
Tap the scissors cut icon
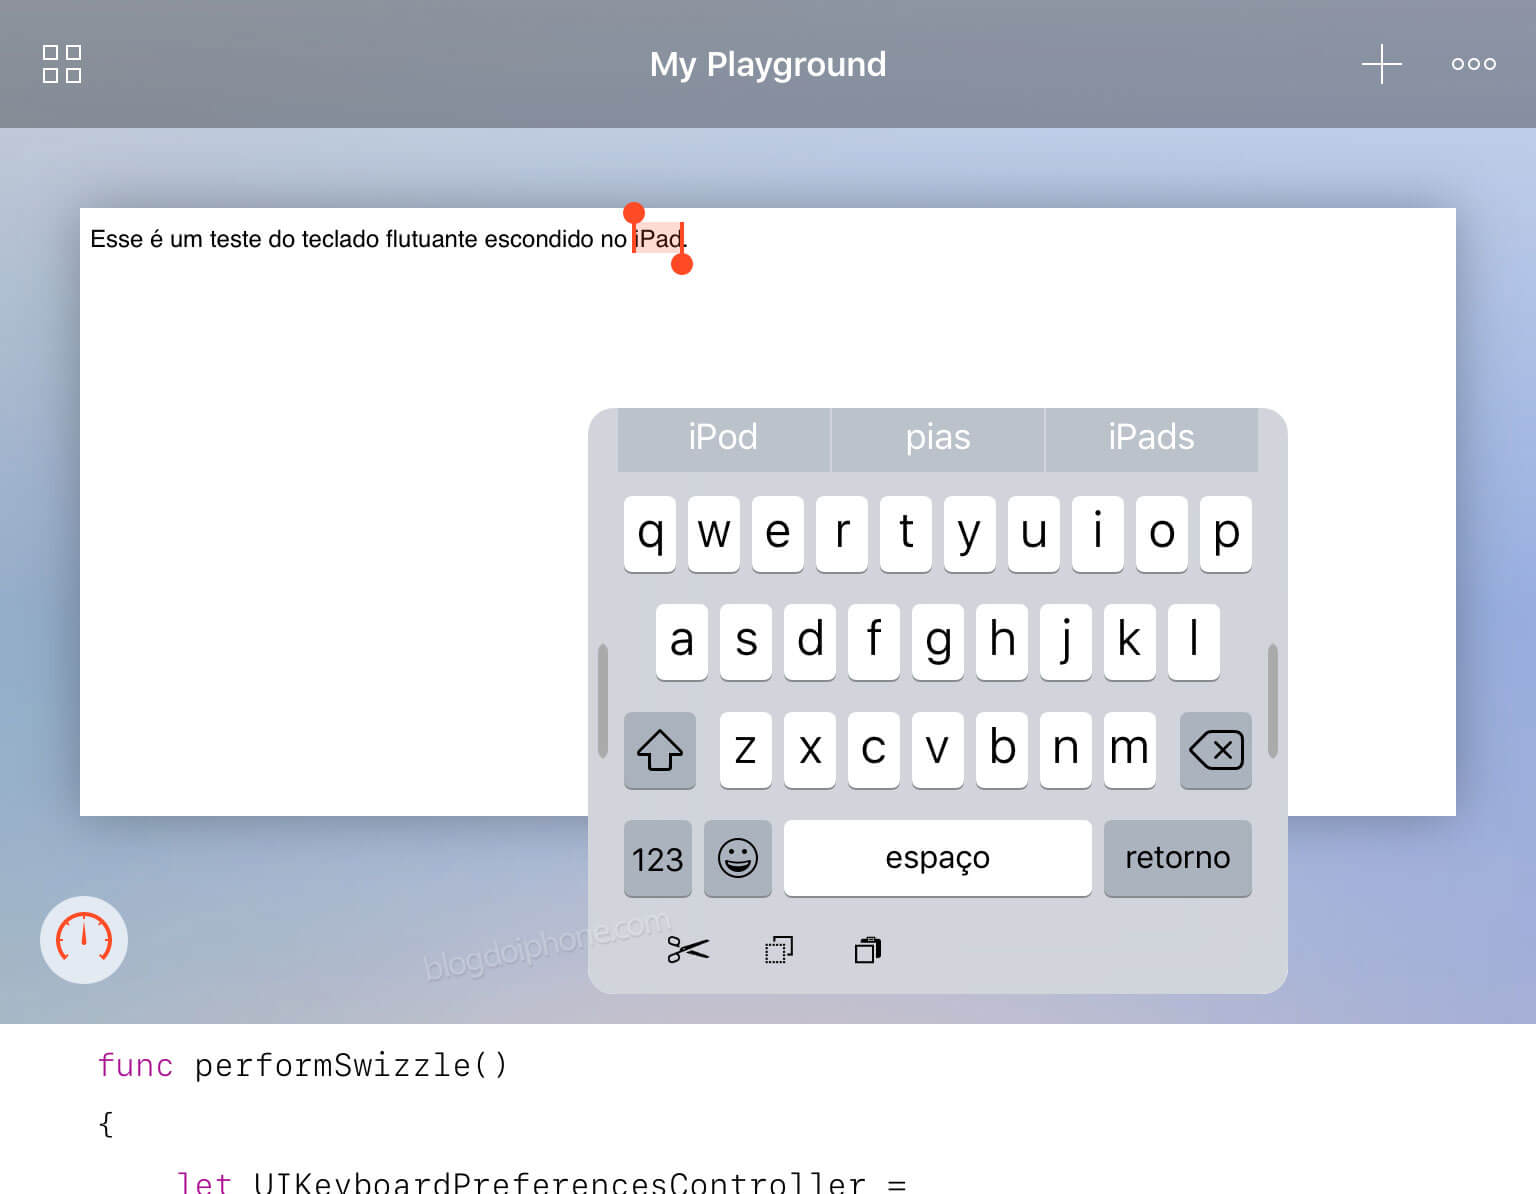pyautogui.click(x=688, y=949)
